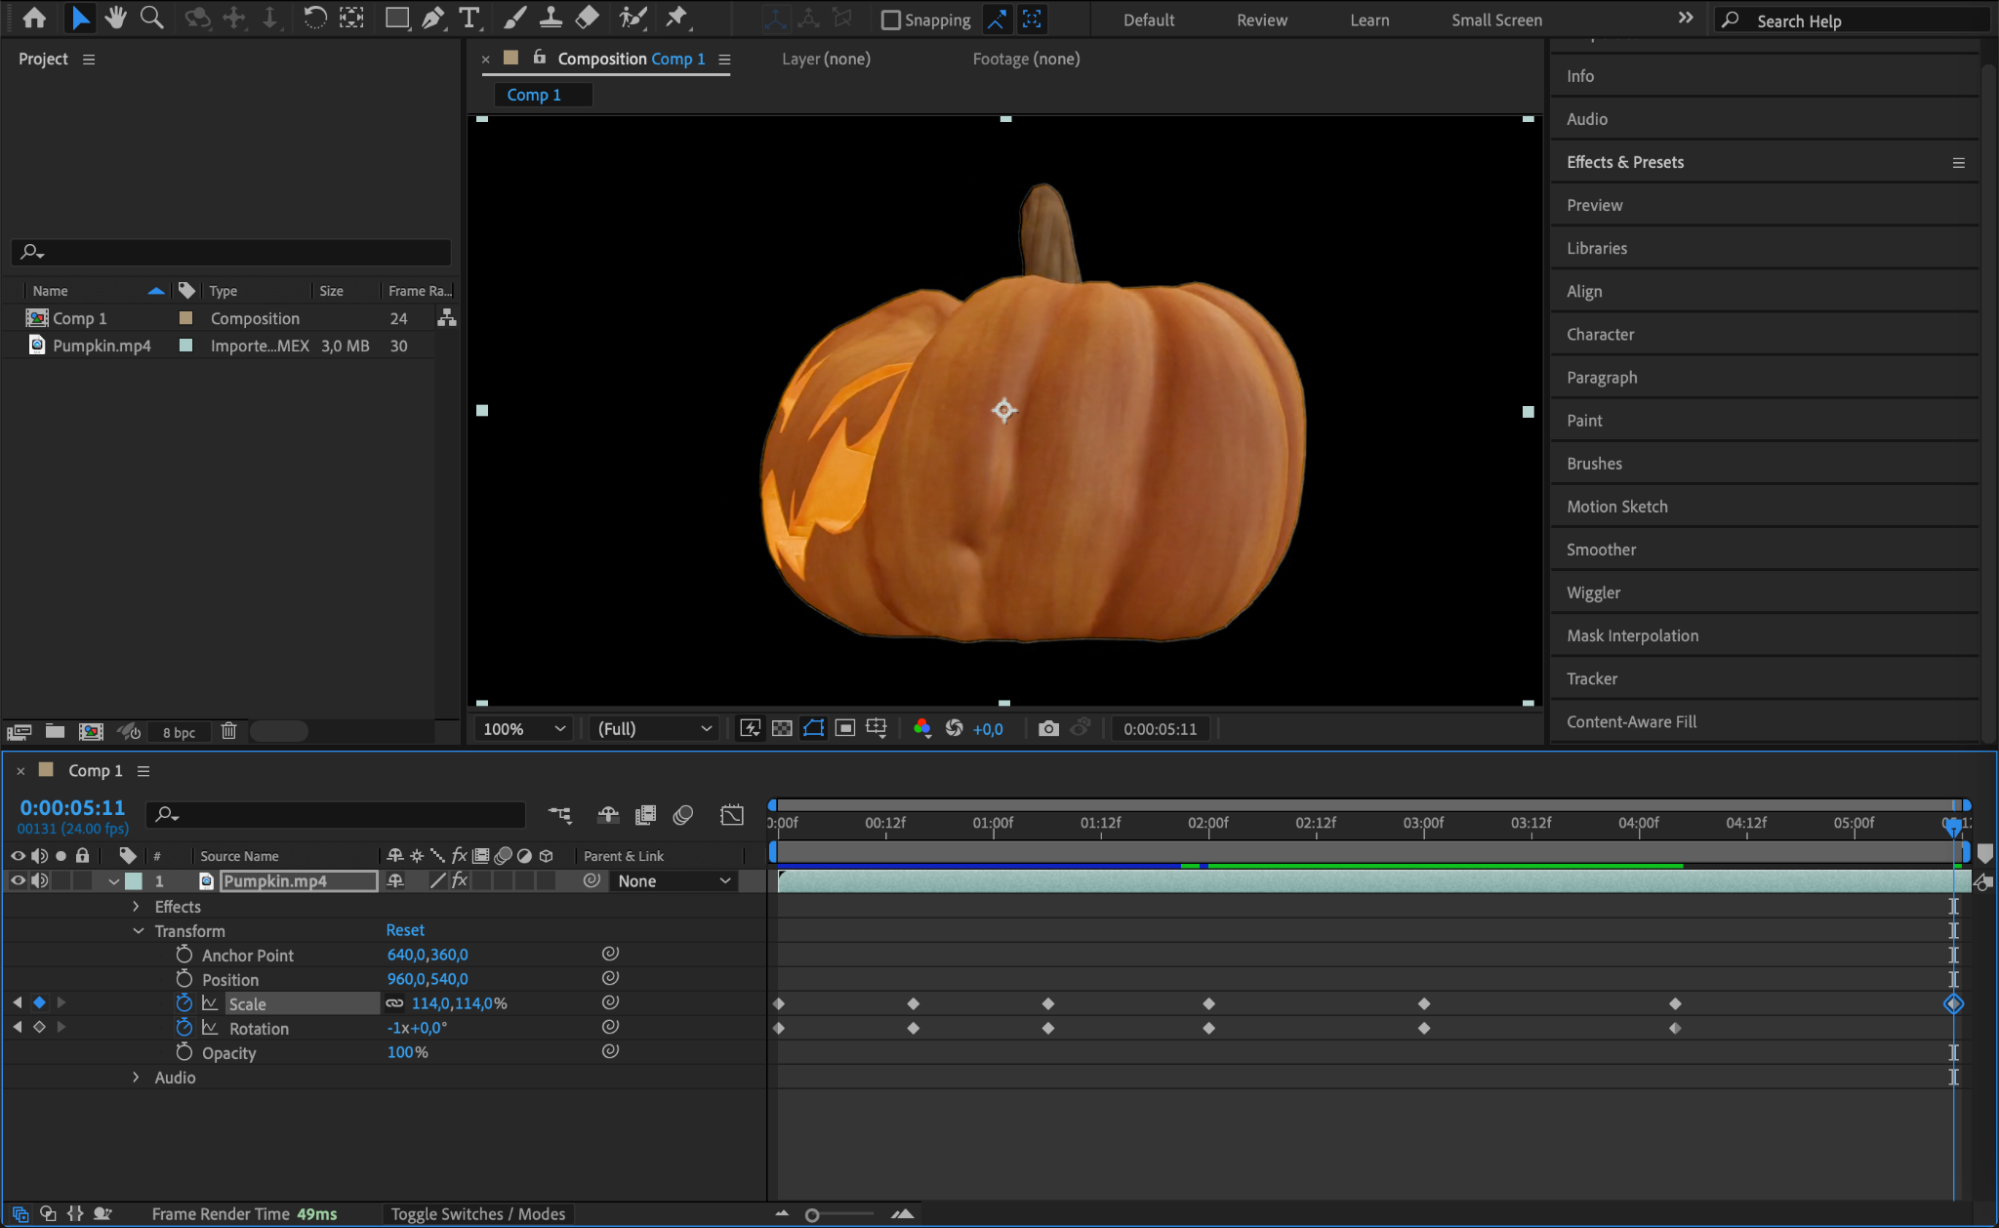This screenshot has width=1999, height=1228.
Task: Select the Zoom tool
Action: point(152,18)
